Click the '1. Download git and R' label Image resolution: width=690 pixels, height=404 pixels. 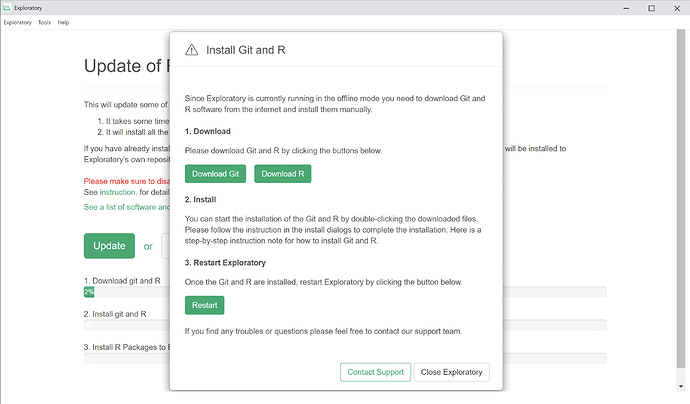[x=122, y=281]
